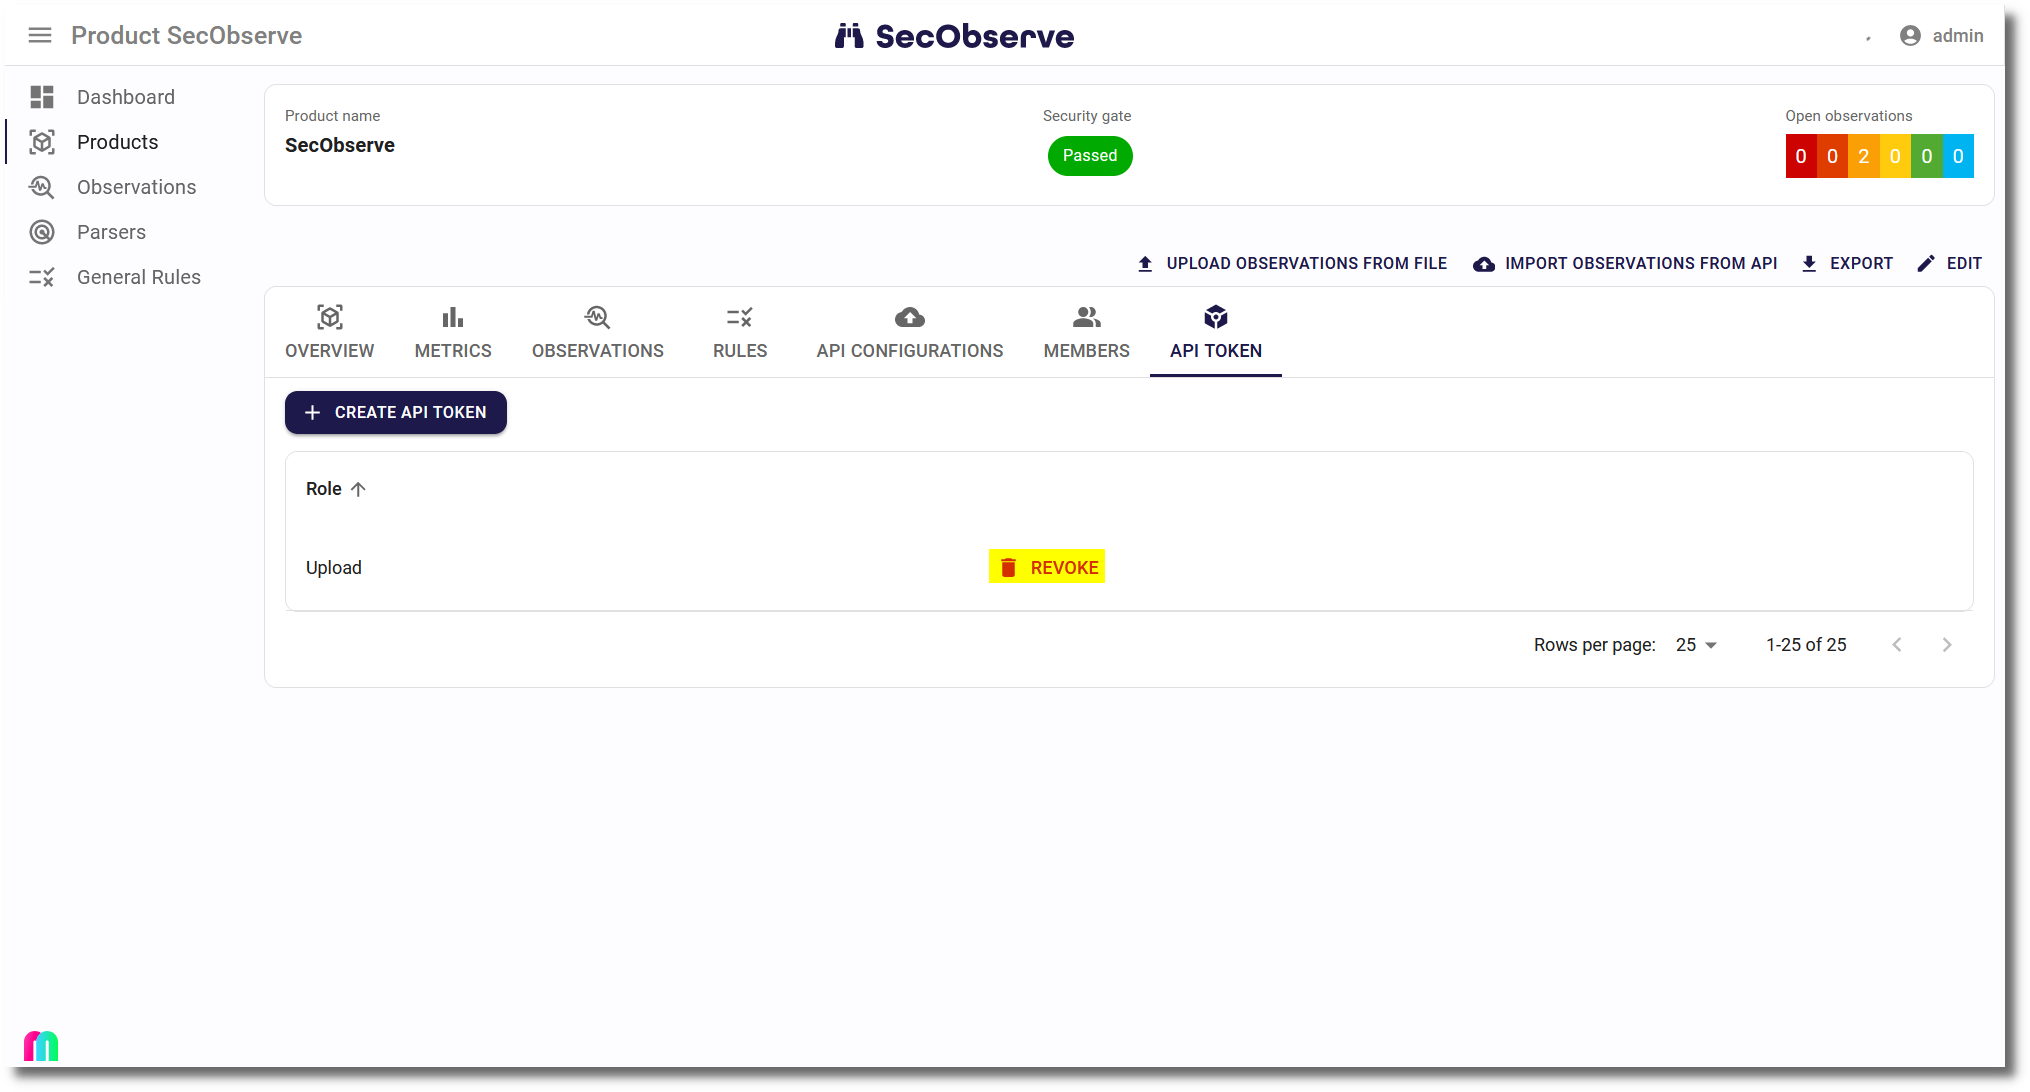Click the previous page chevron
Screen dimensions: 2030x1092
1897,645
